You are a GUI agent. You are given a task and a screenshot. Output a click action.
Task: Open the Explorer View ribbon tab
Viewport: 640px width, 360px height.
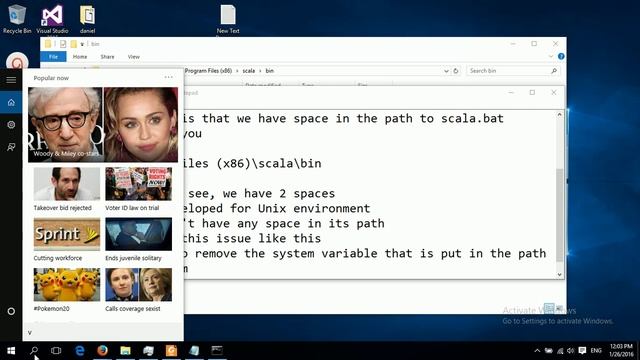(x=134, y=57)
